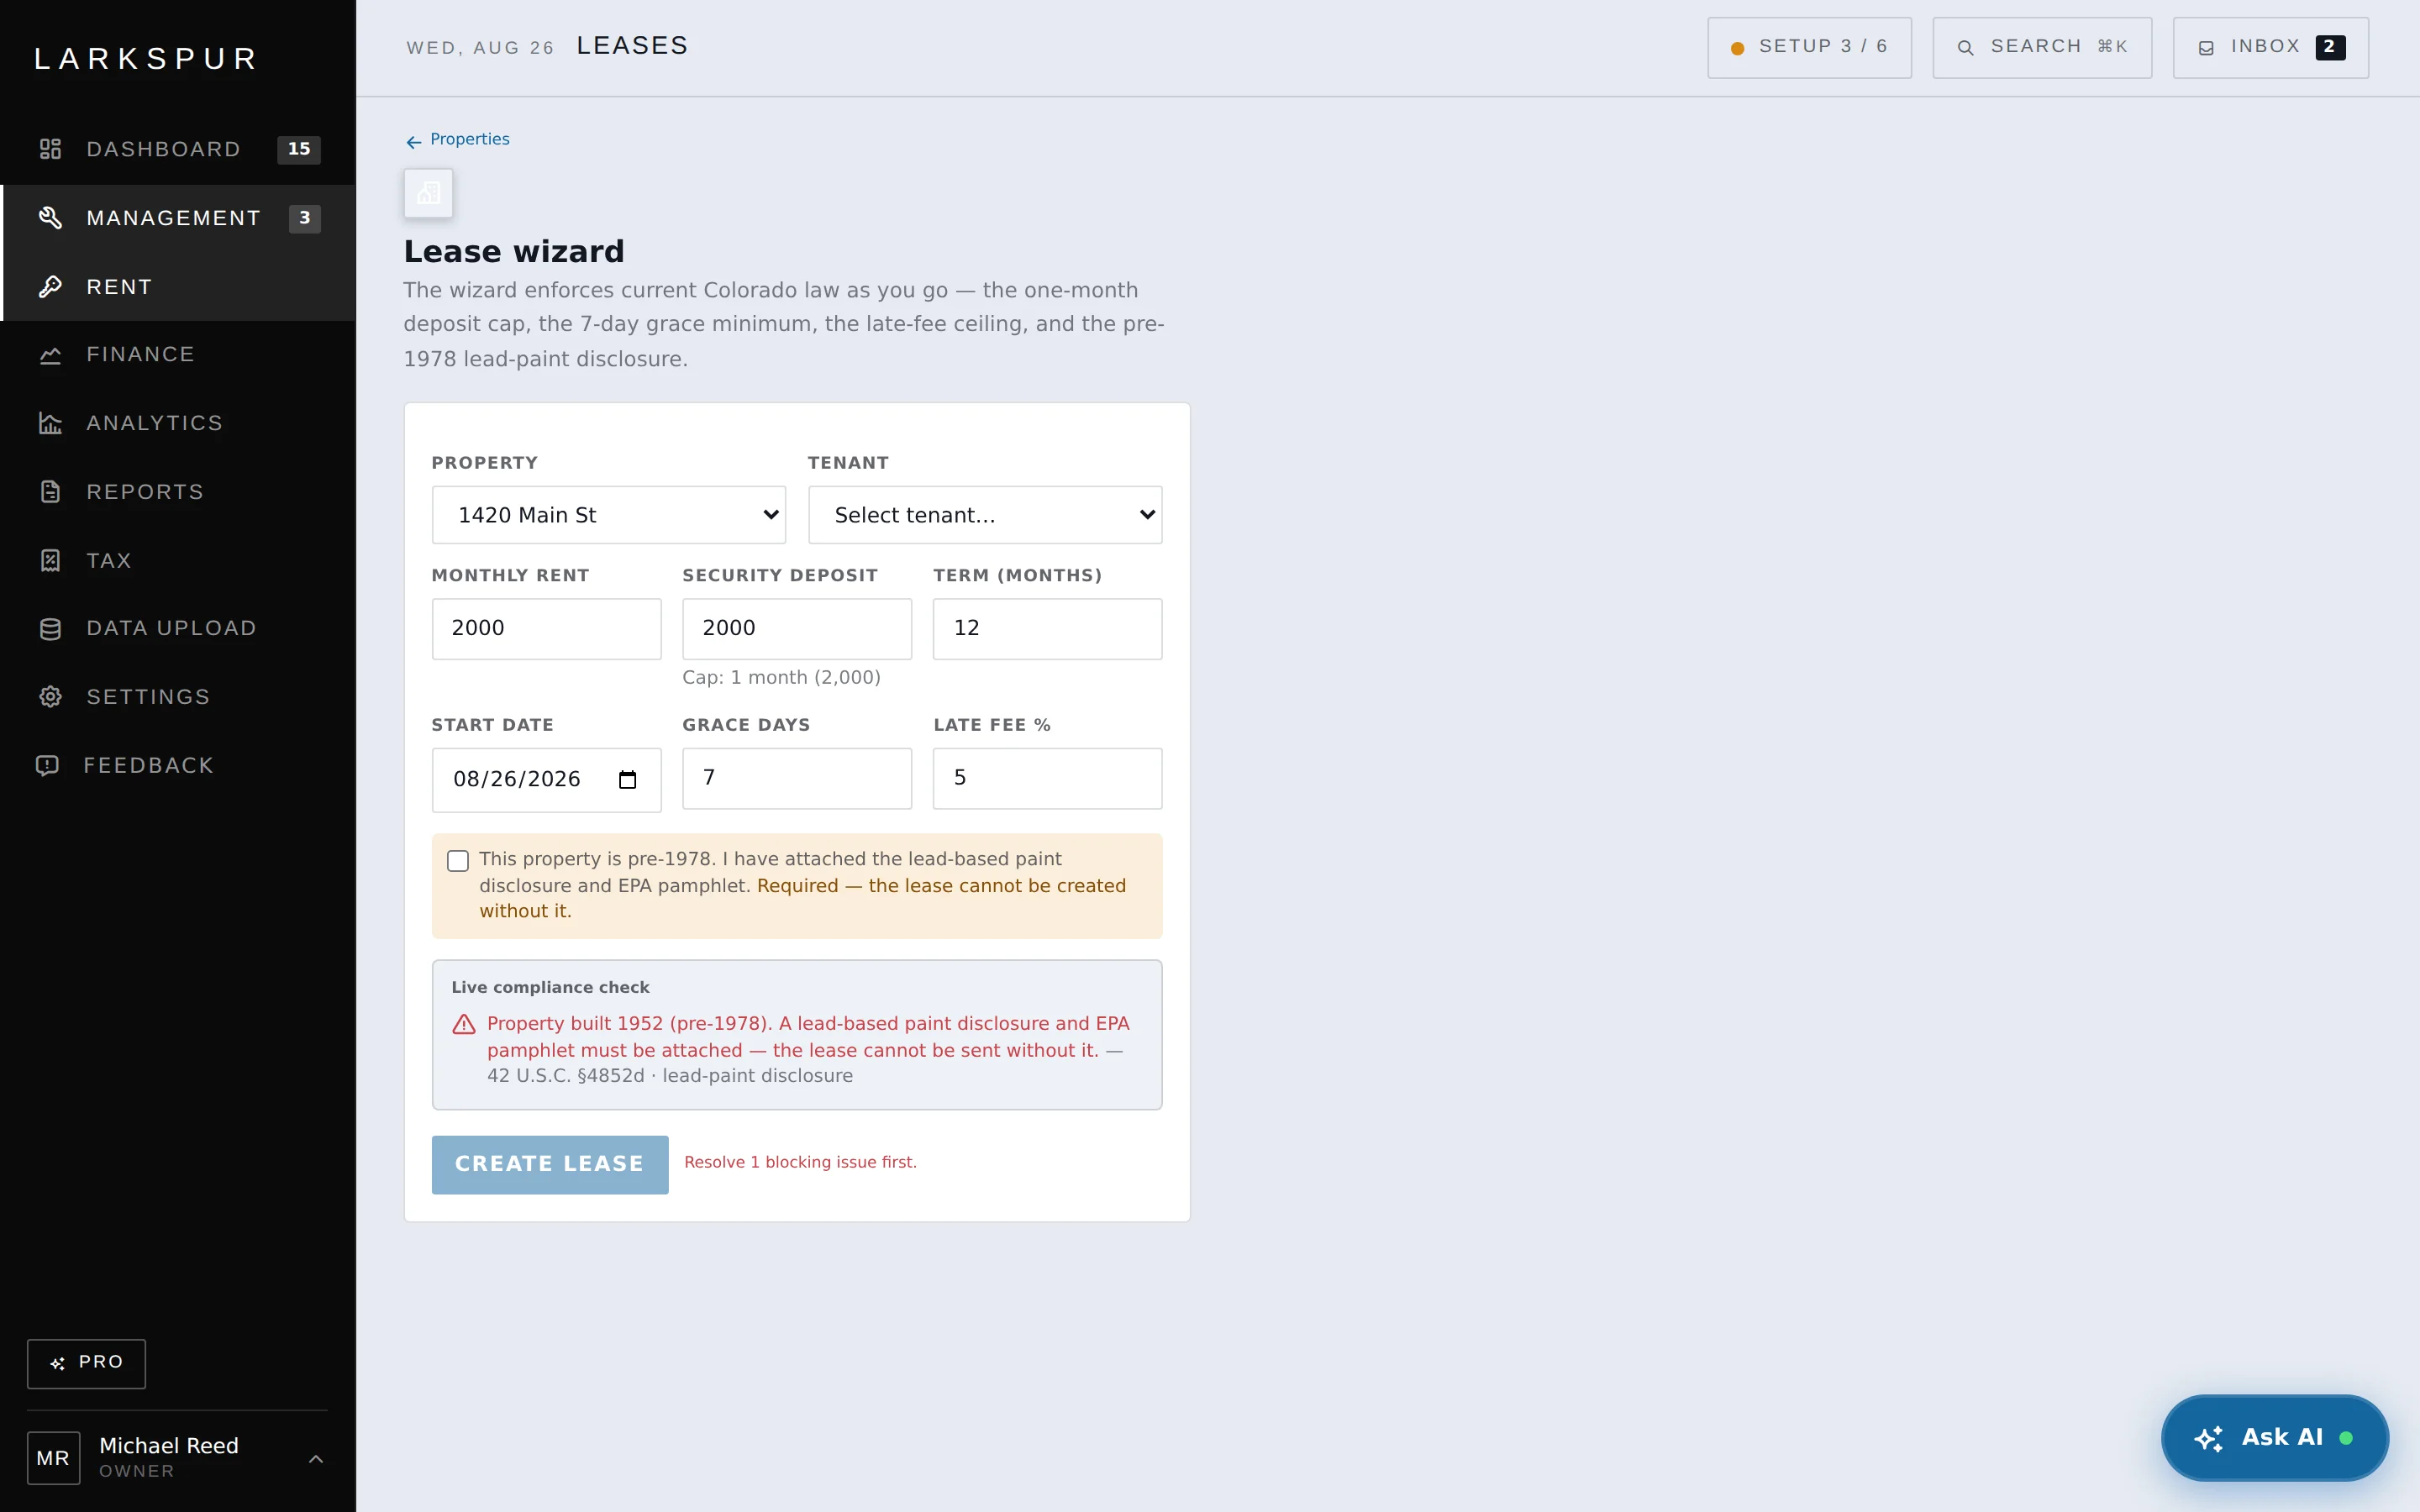
Task: Click the 'Resolve 1 blocking issue first.' message
Action: click(800, 1163)
